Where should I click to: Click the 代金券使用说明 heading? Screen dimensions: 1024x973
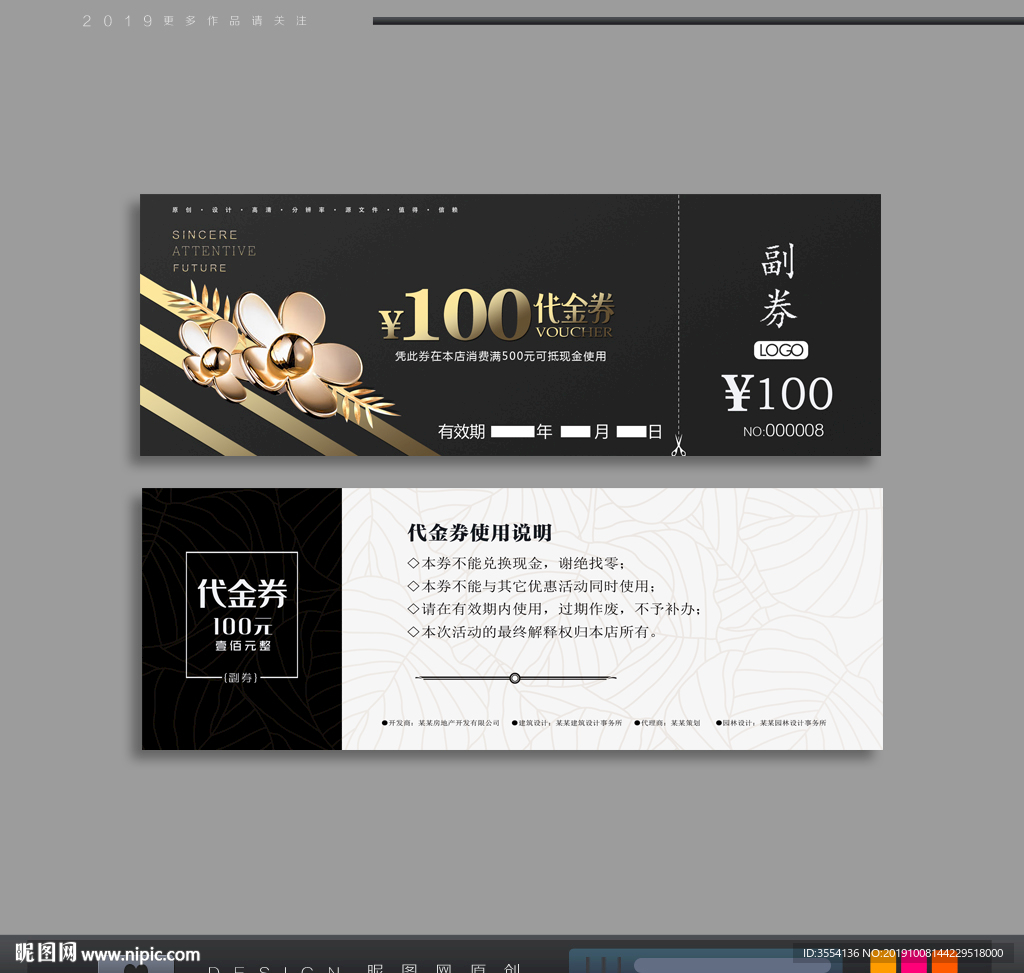[x=479, y=533]
